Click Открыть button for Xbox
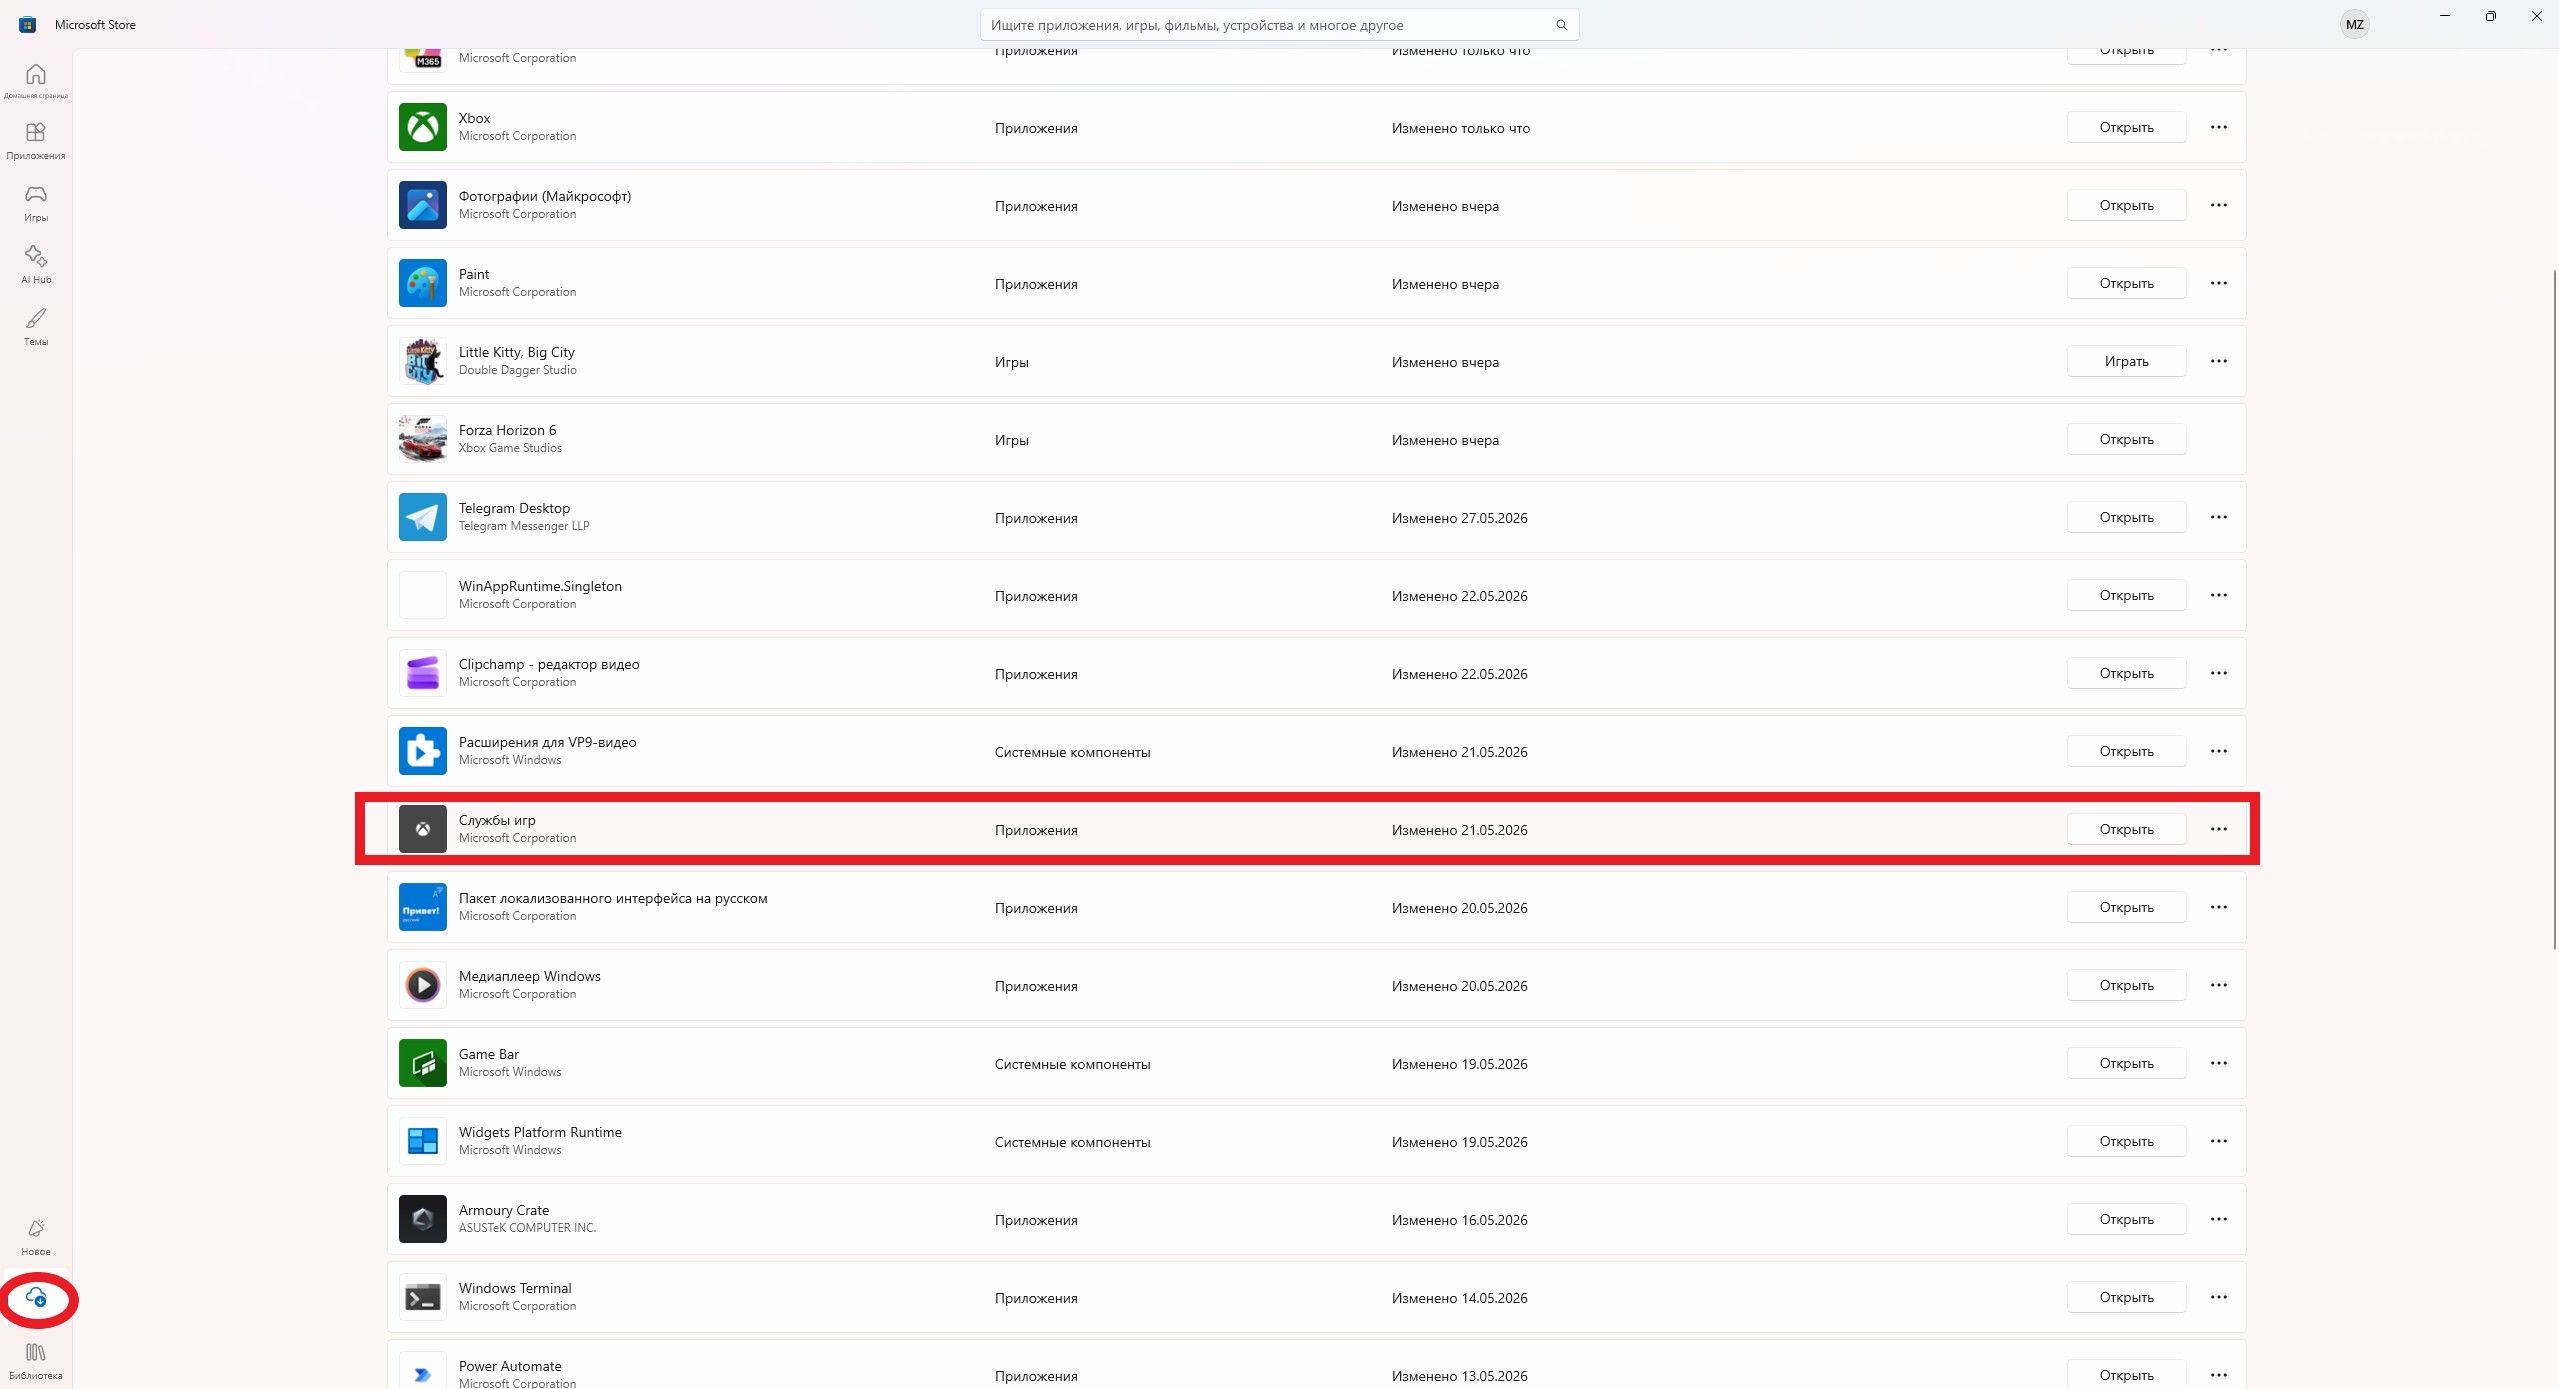This screenshot has height=1389, width=2559. pyautogui.click(x=2126, y=127)
